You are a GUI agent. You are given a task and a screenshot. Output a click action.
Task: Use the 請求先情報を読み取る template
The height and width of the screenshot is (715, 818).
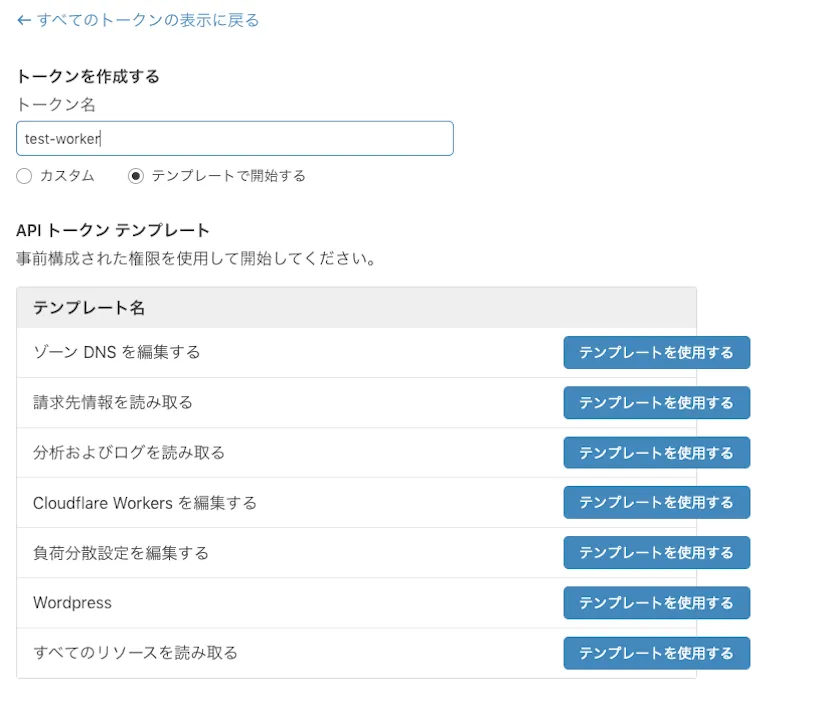656,402
